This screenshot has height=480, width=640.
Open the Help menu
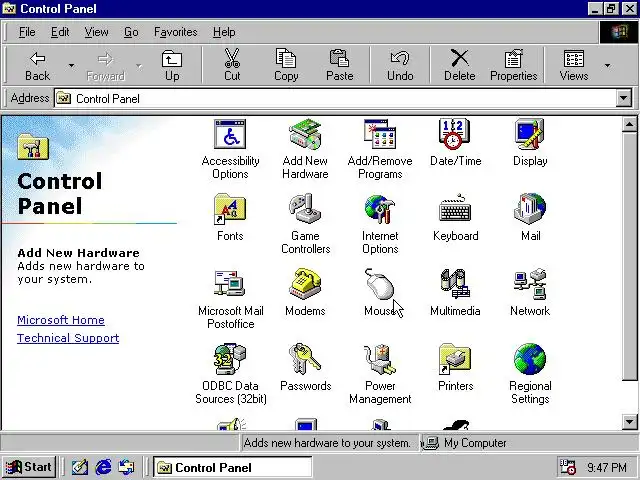(x=224, y=32)
